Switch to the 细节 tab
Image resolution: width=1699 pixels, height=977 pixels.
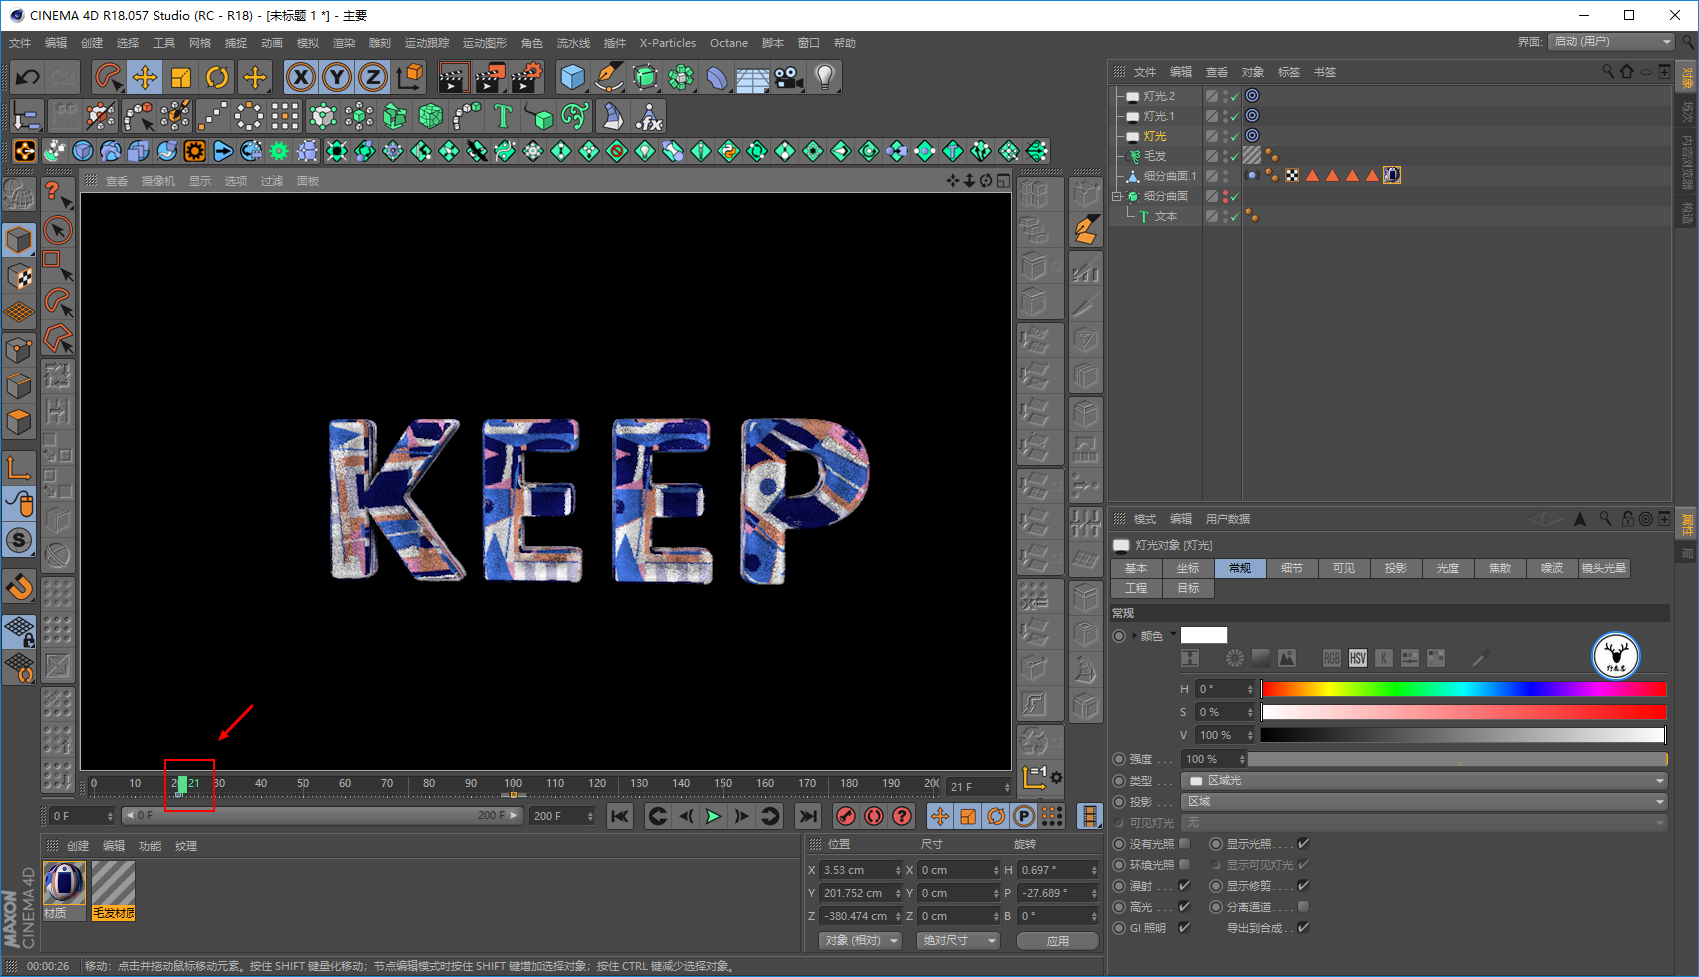1291,568
